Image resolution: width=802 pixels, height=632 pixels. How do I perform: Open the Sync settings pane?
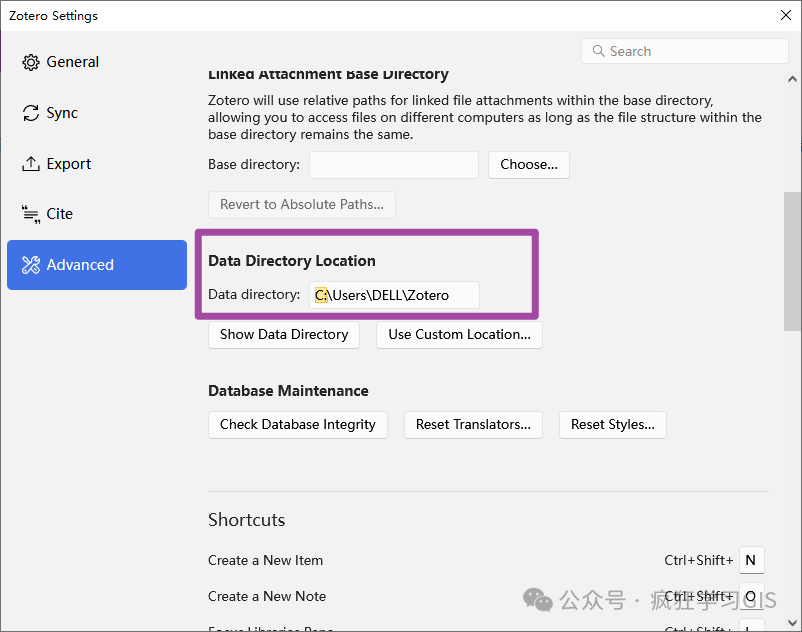tap(97, 112)
